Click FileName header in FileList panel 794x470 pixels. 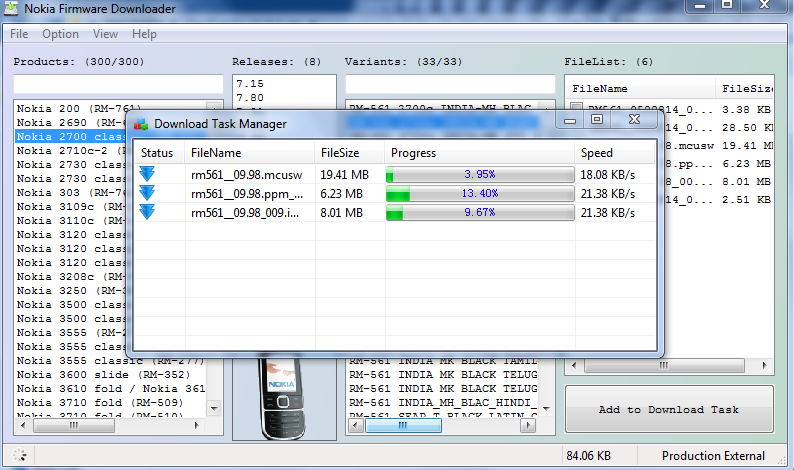640,89
